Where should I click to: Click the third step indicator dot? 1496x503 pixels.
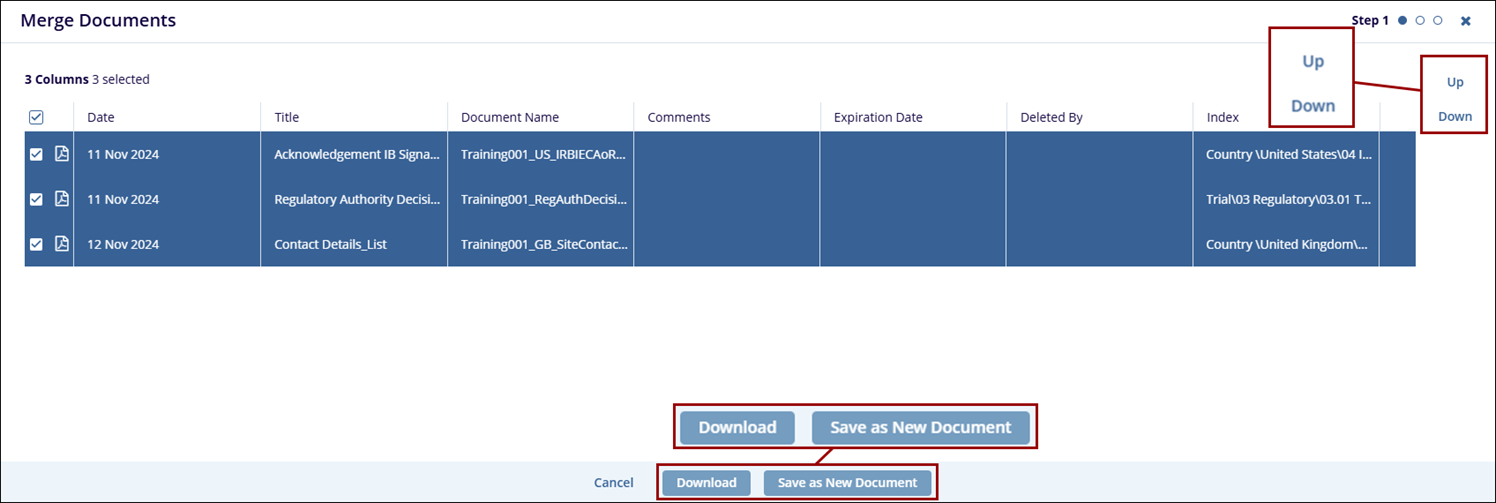click(1437, 20)
